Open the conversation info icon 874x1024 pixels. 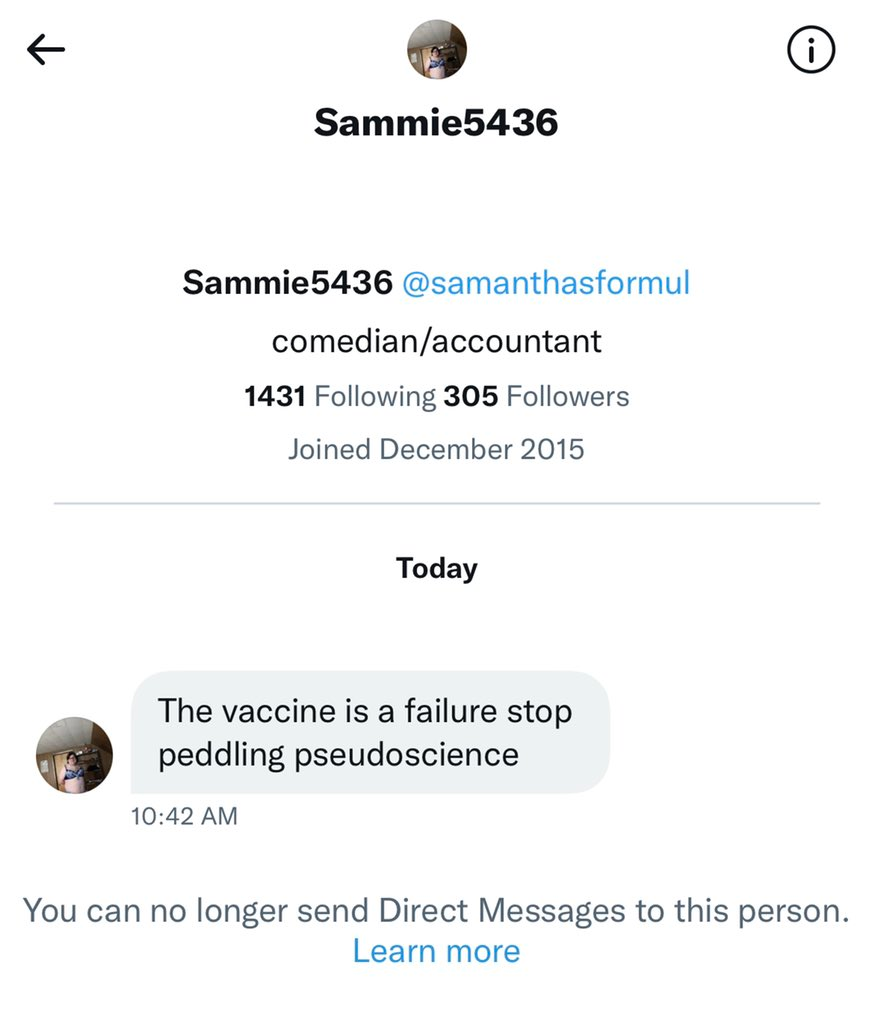pos(811,50)
